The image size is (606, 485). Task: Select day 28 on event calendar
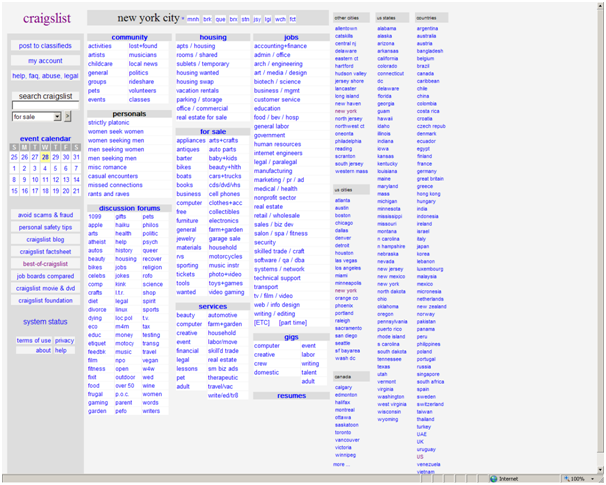pos(45,157)
